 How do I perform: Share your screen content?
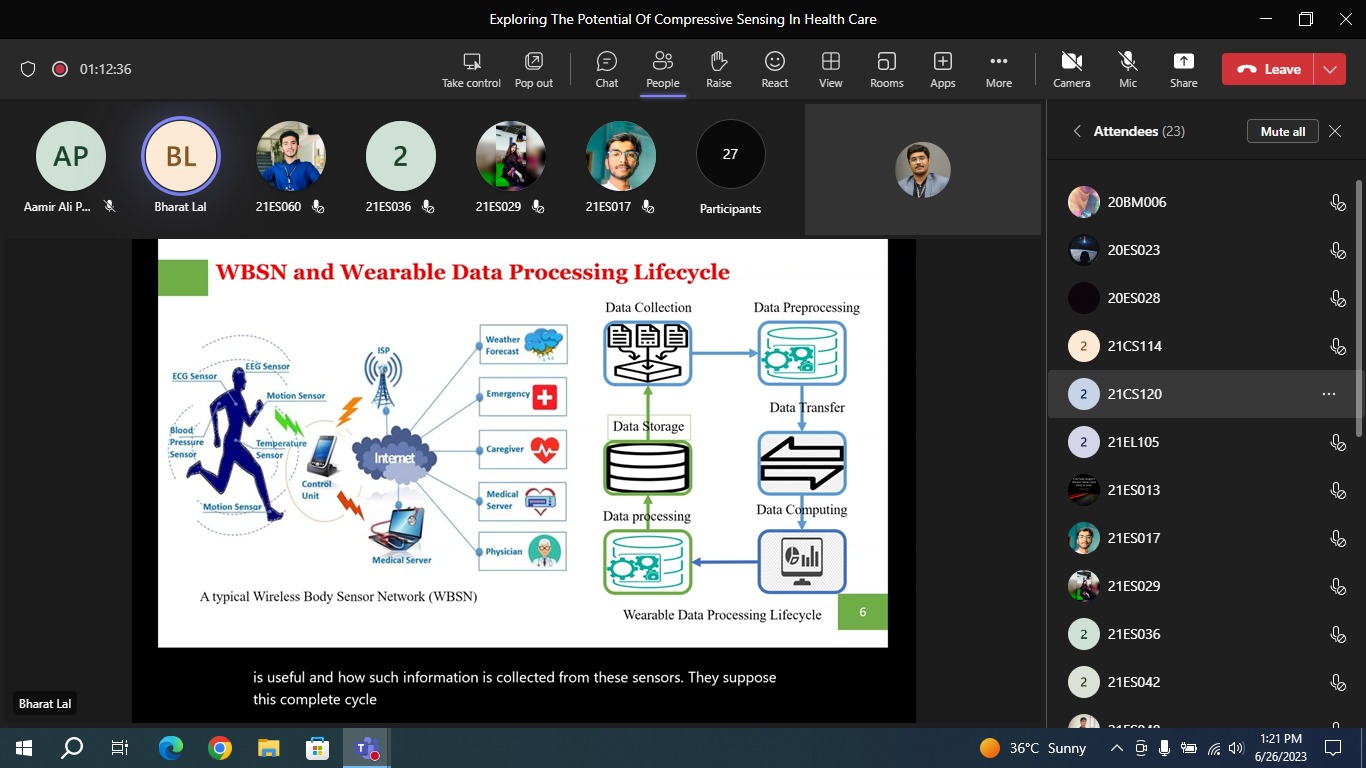[x=1184, y=69]
